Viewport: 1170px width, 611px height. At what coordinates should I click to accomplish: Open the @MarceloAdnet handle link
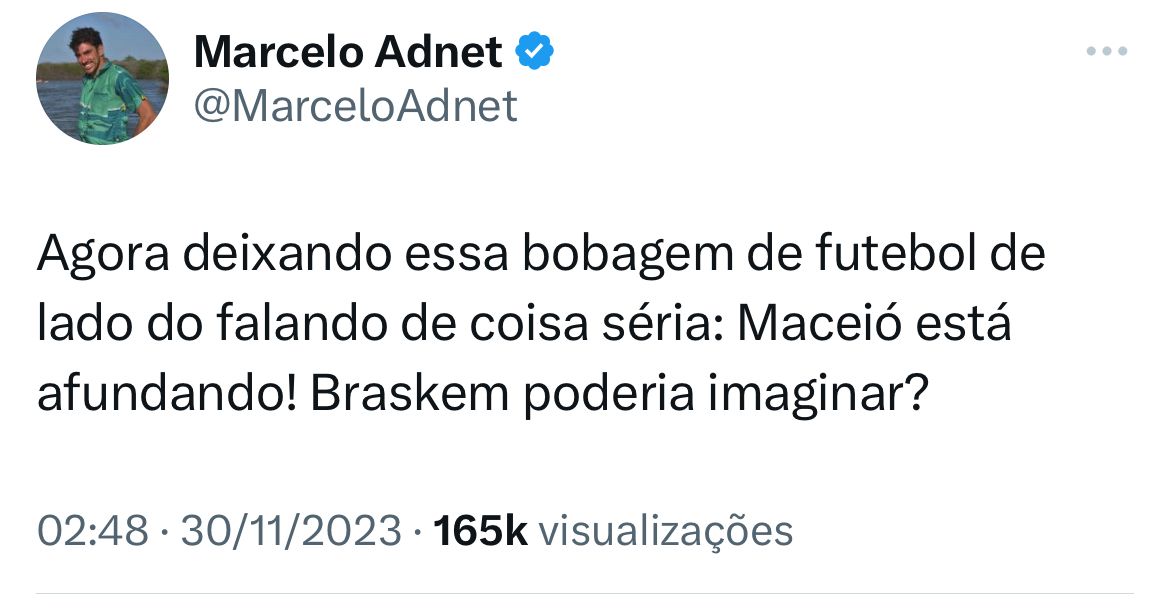[355, 105]
